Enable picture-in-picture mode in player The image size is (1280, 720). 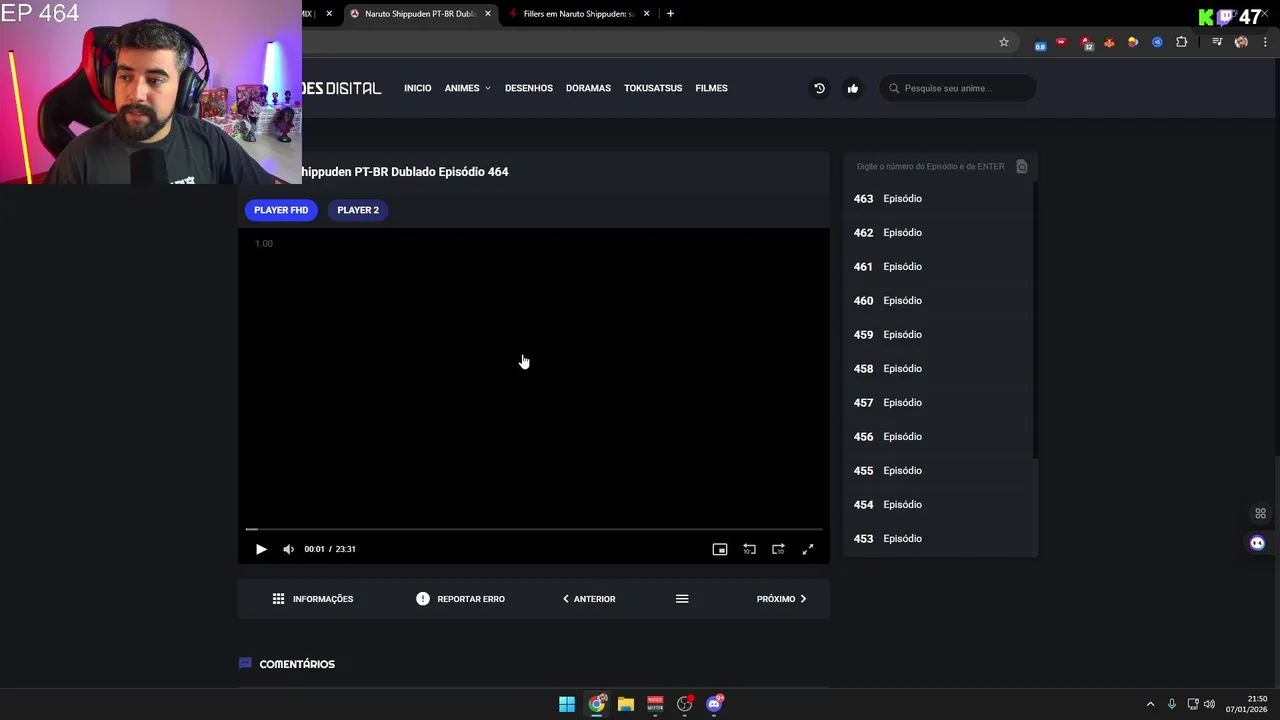pos(719,549)
